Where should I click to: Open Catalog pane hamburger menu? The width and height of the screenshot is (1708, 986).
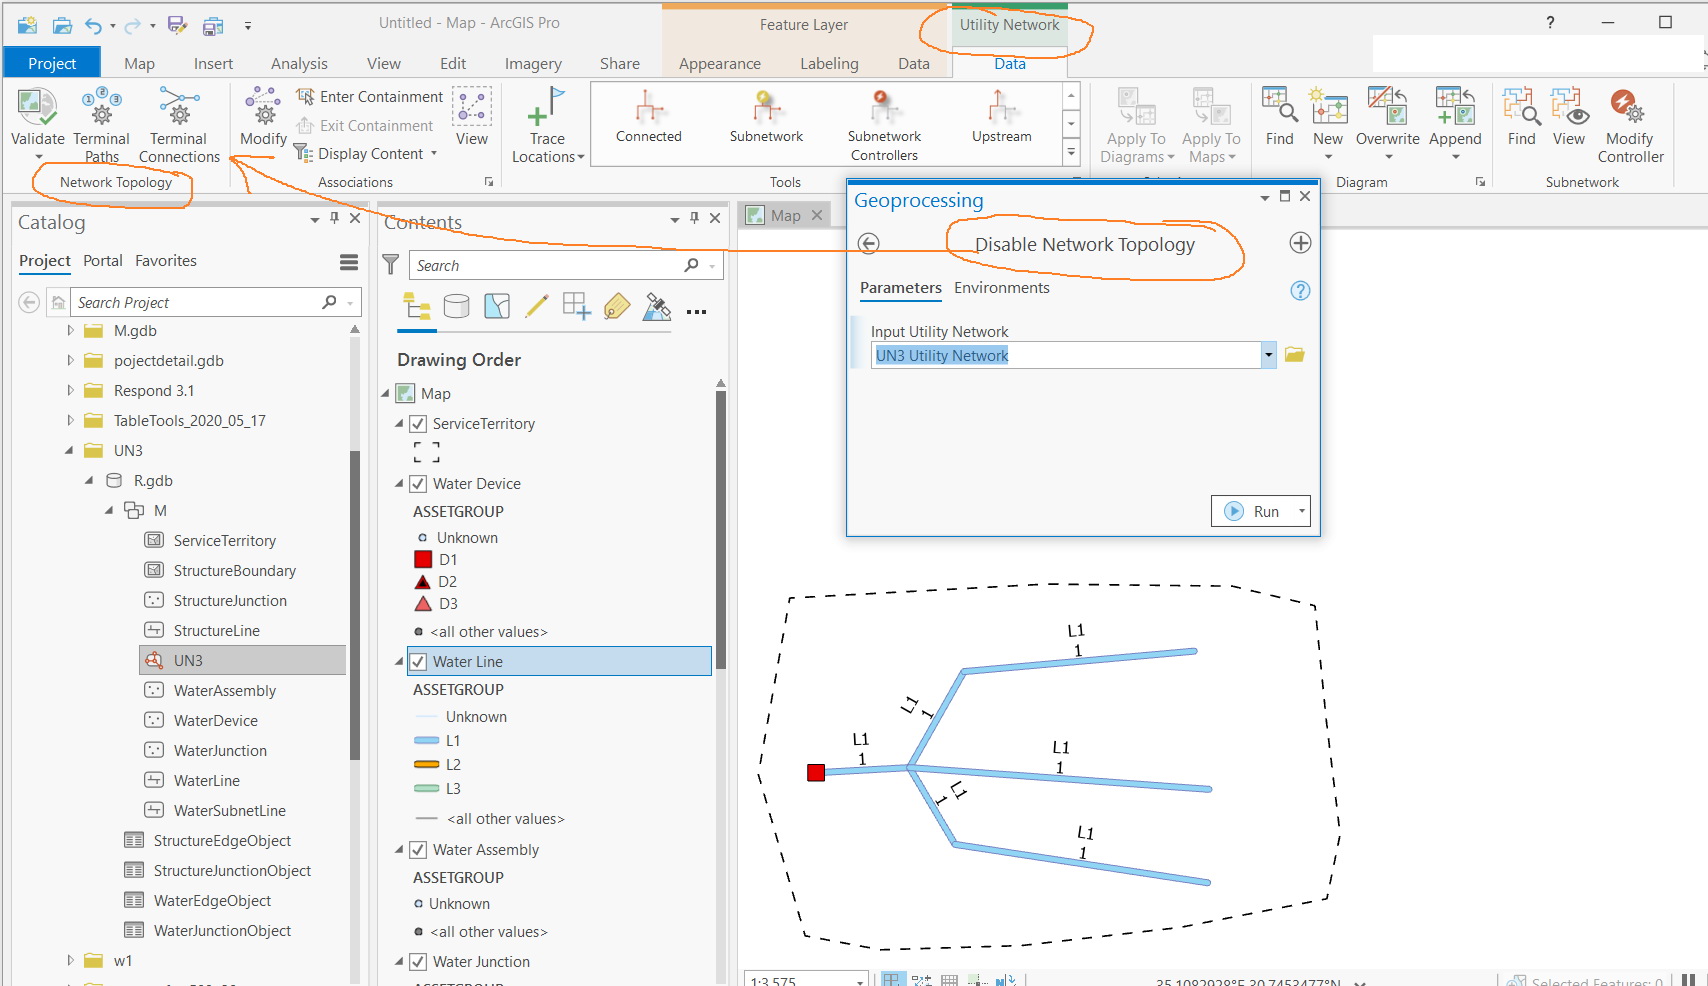(349, 262)
